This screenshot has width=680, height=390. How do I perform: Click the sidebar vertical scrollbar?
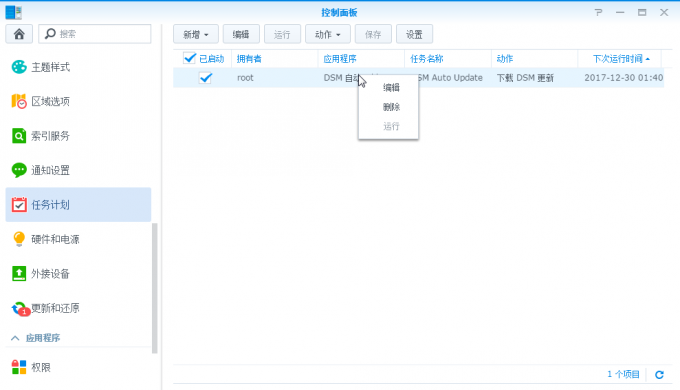pos(154,288)
